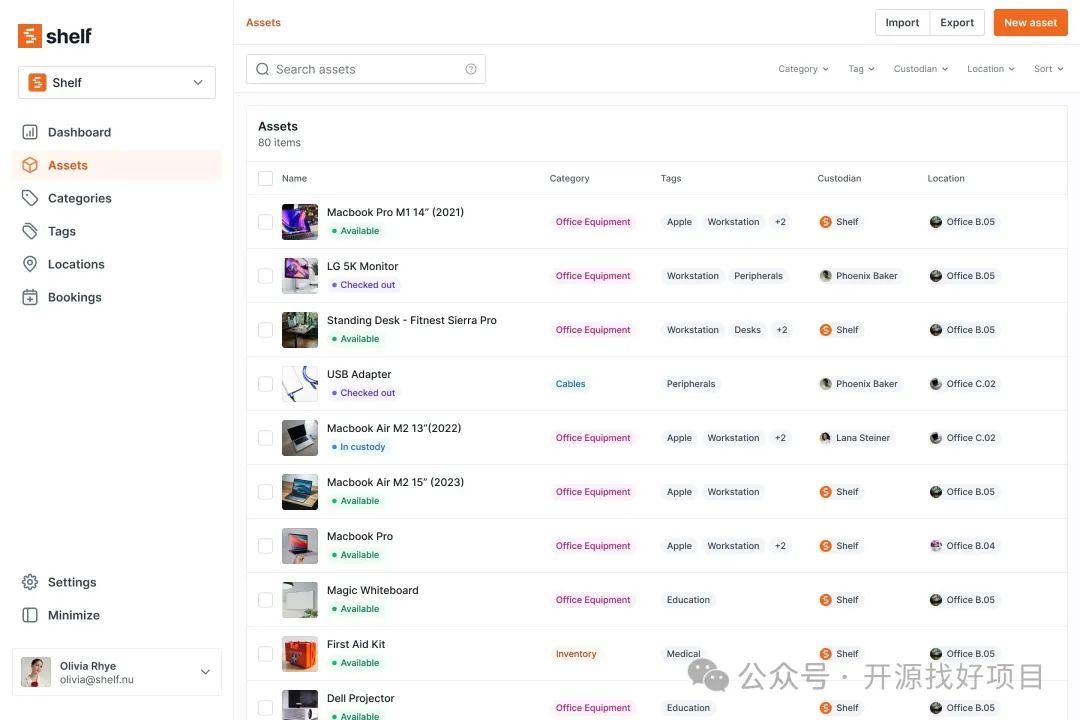Open Tags page from sidebar
Image resolution: width=1080 pixels, height=720 pixels.
click(x=117, y=232)
